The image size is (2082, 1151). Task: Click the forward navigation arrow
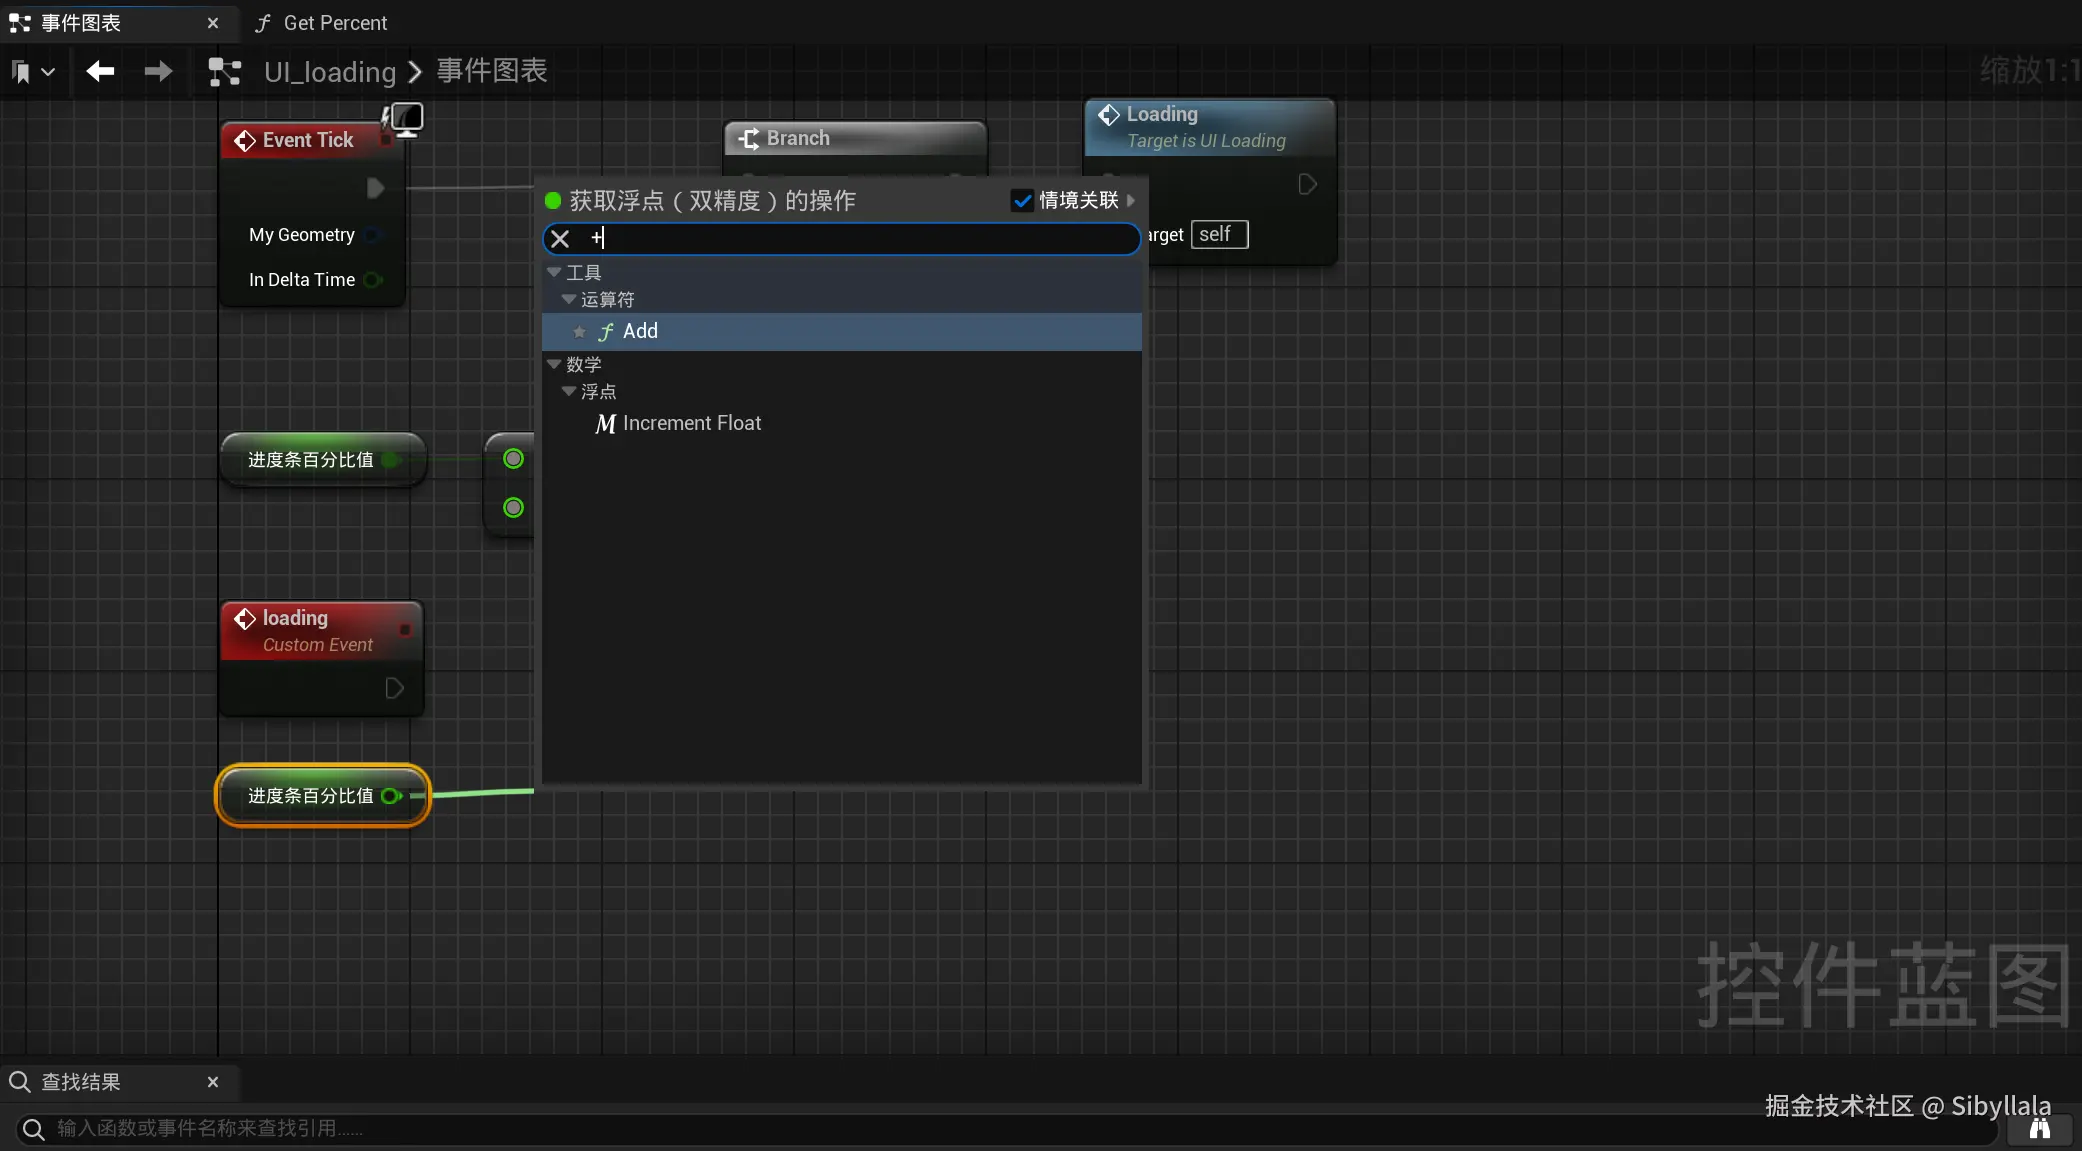[x=158, y=71]
